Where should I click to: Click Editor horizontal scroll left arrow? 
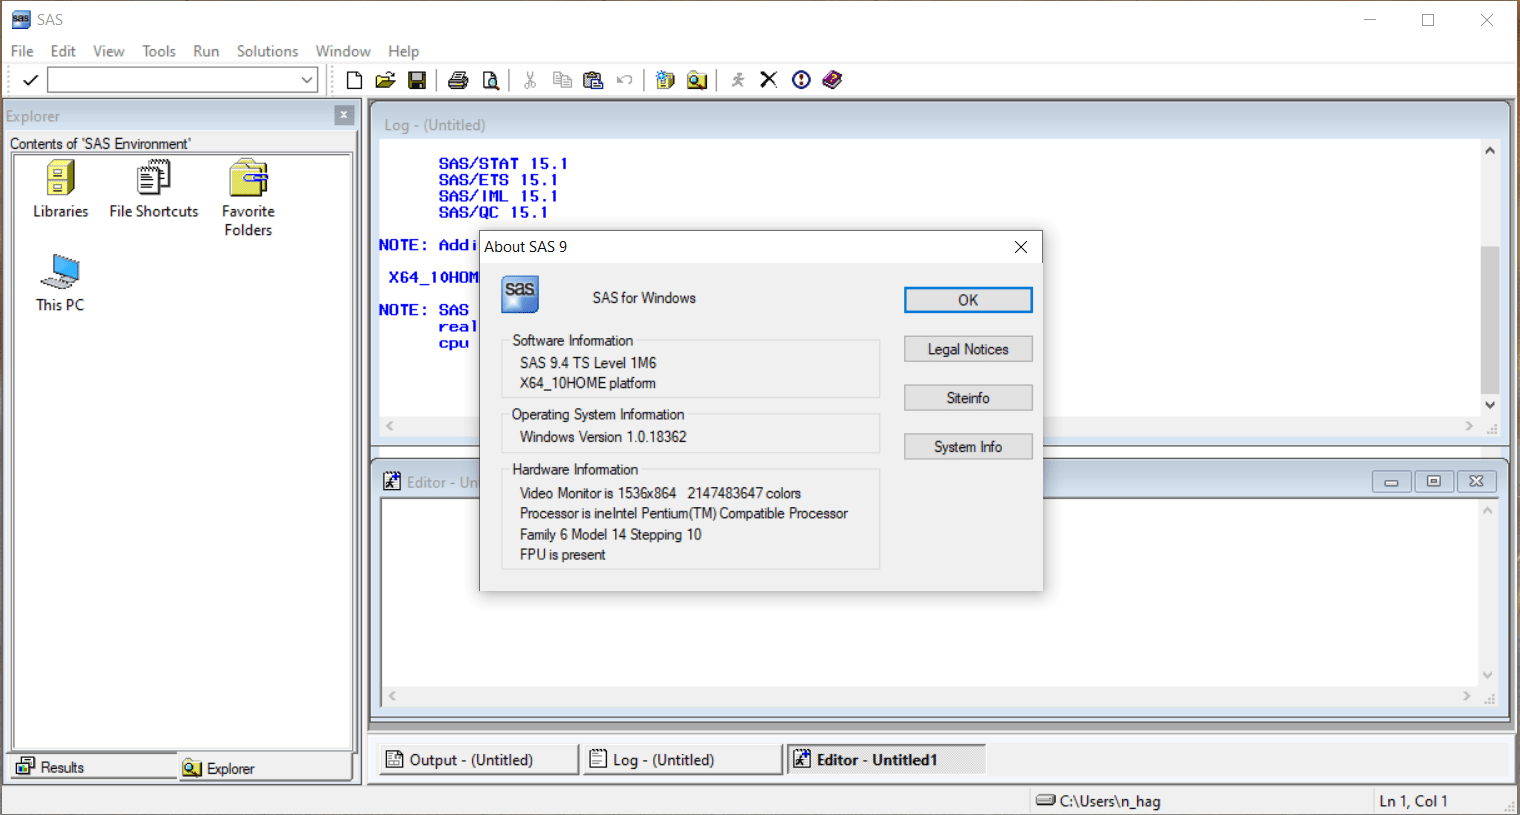pyautogui.click(x=392, y=696)
